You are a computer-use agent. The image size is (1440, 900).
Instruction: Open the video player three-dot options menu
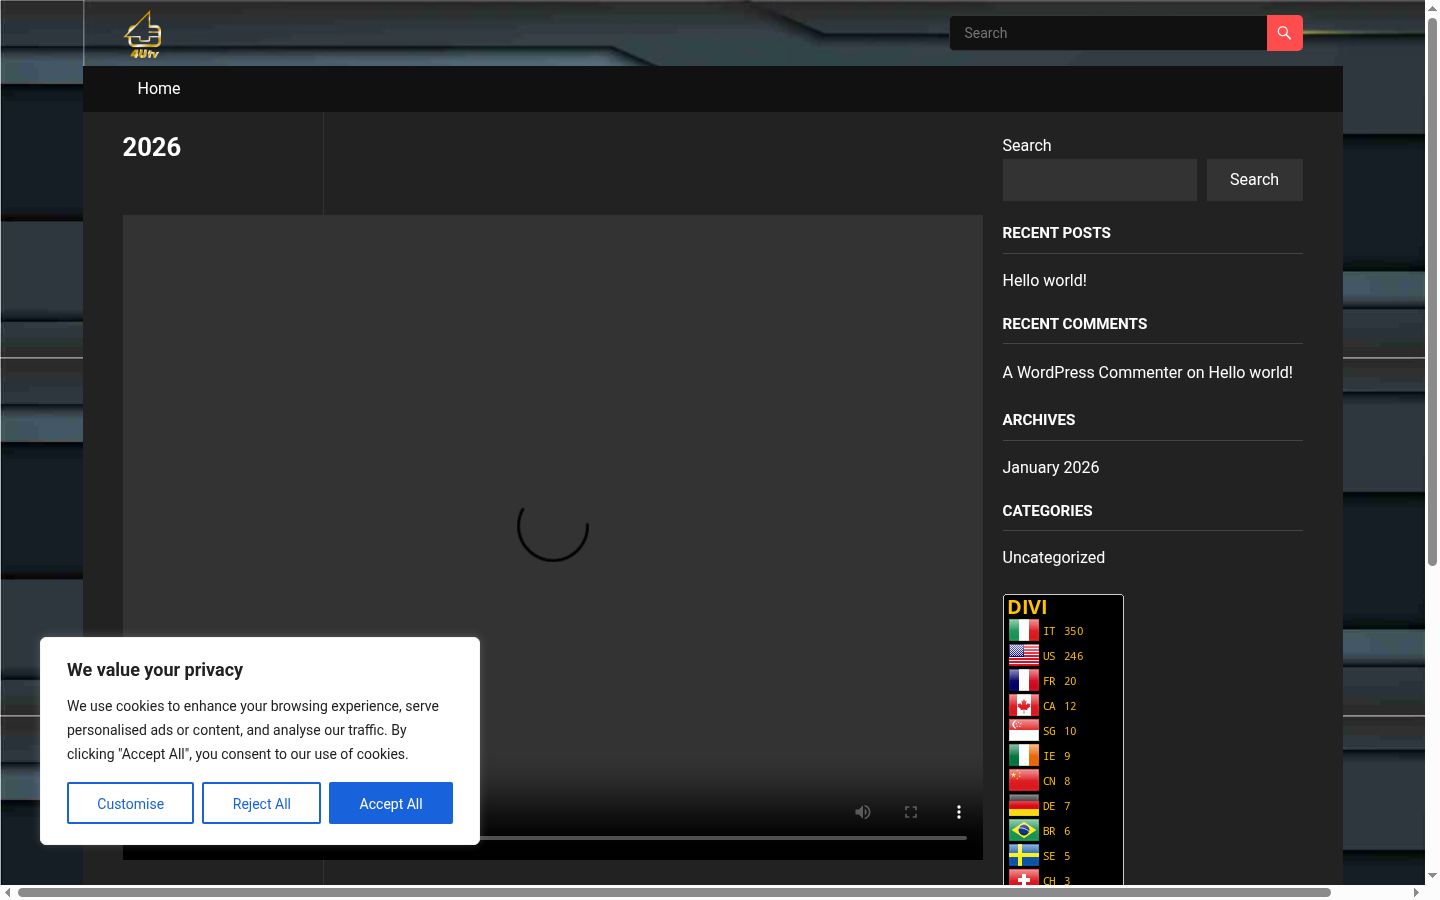pos(958,812)
